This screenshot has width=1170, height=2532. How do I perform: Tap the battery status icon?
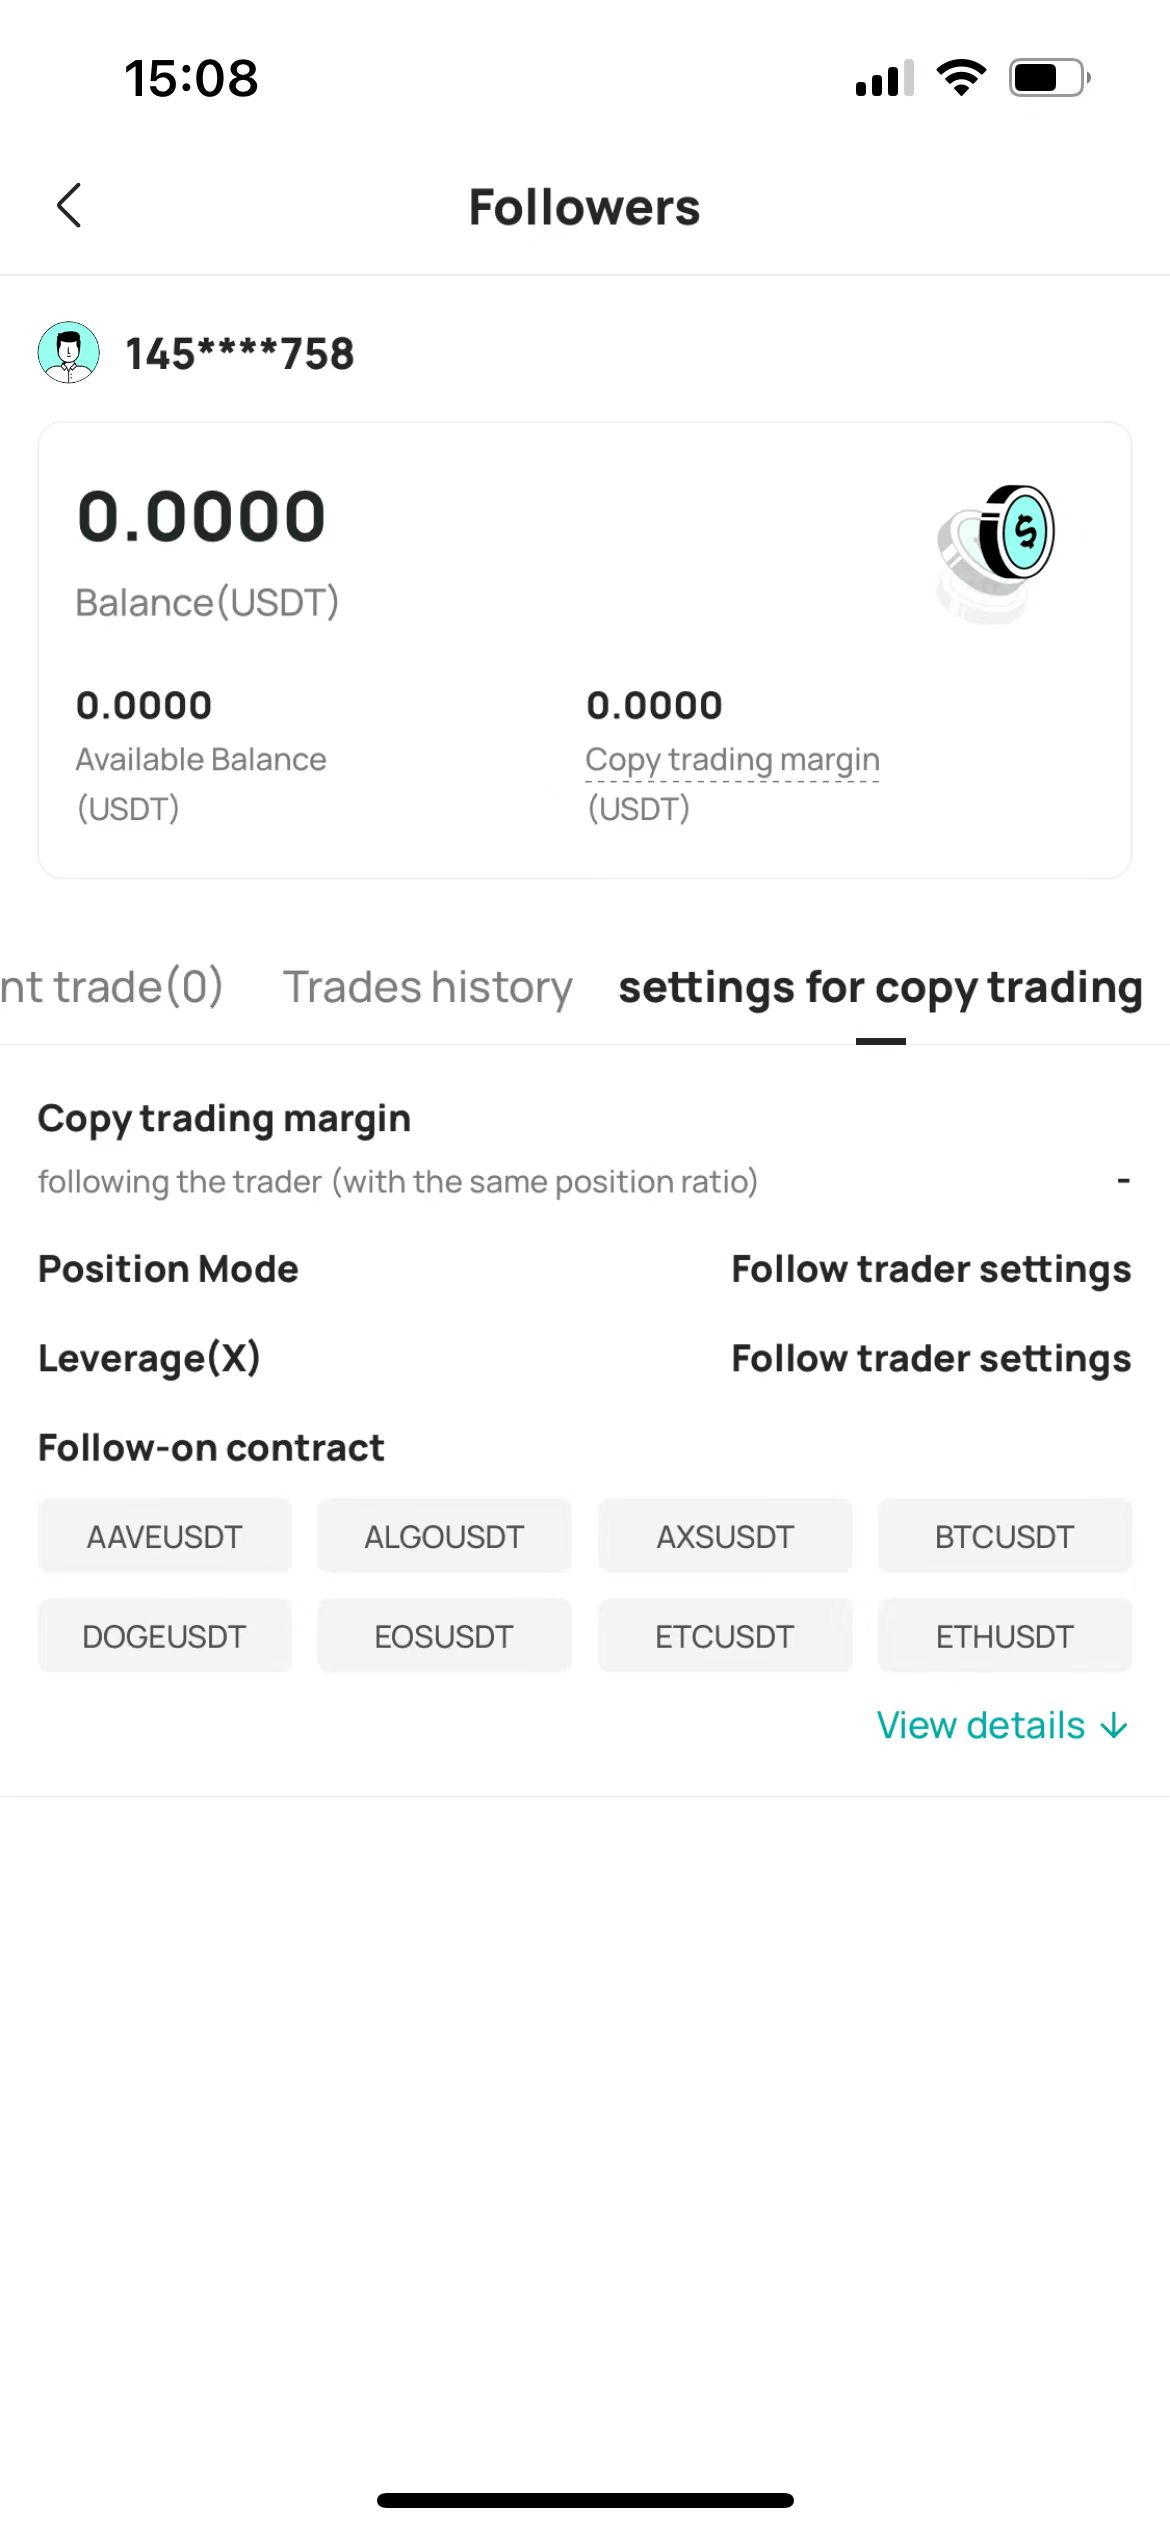pyautogui.click(x=1049, y=78)
